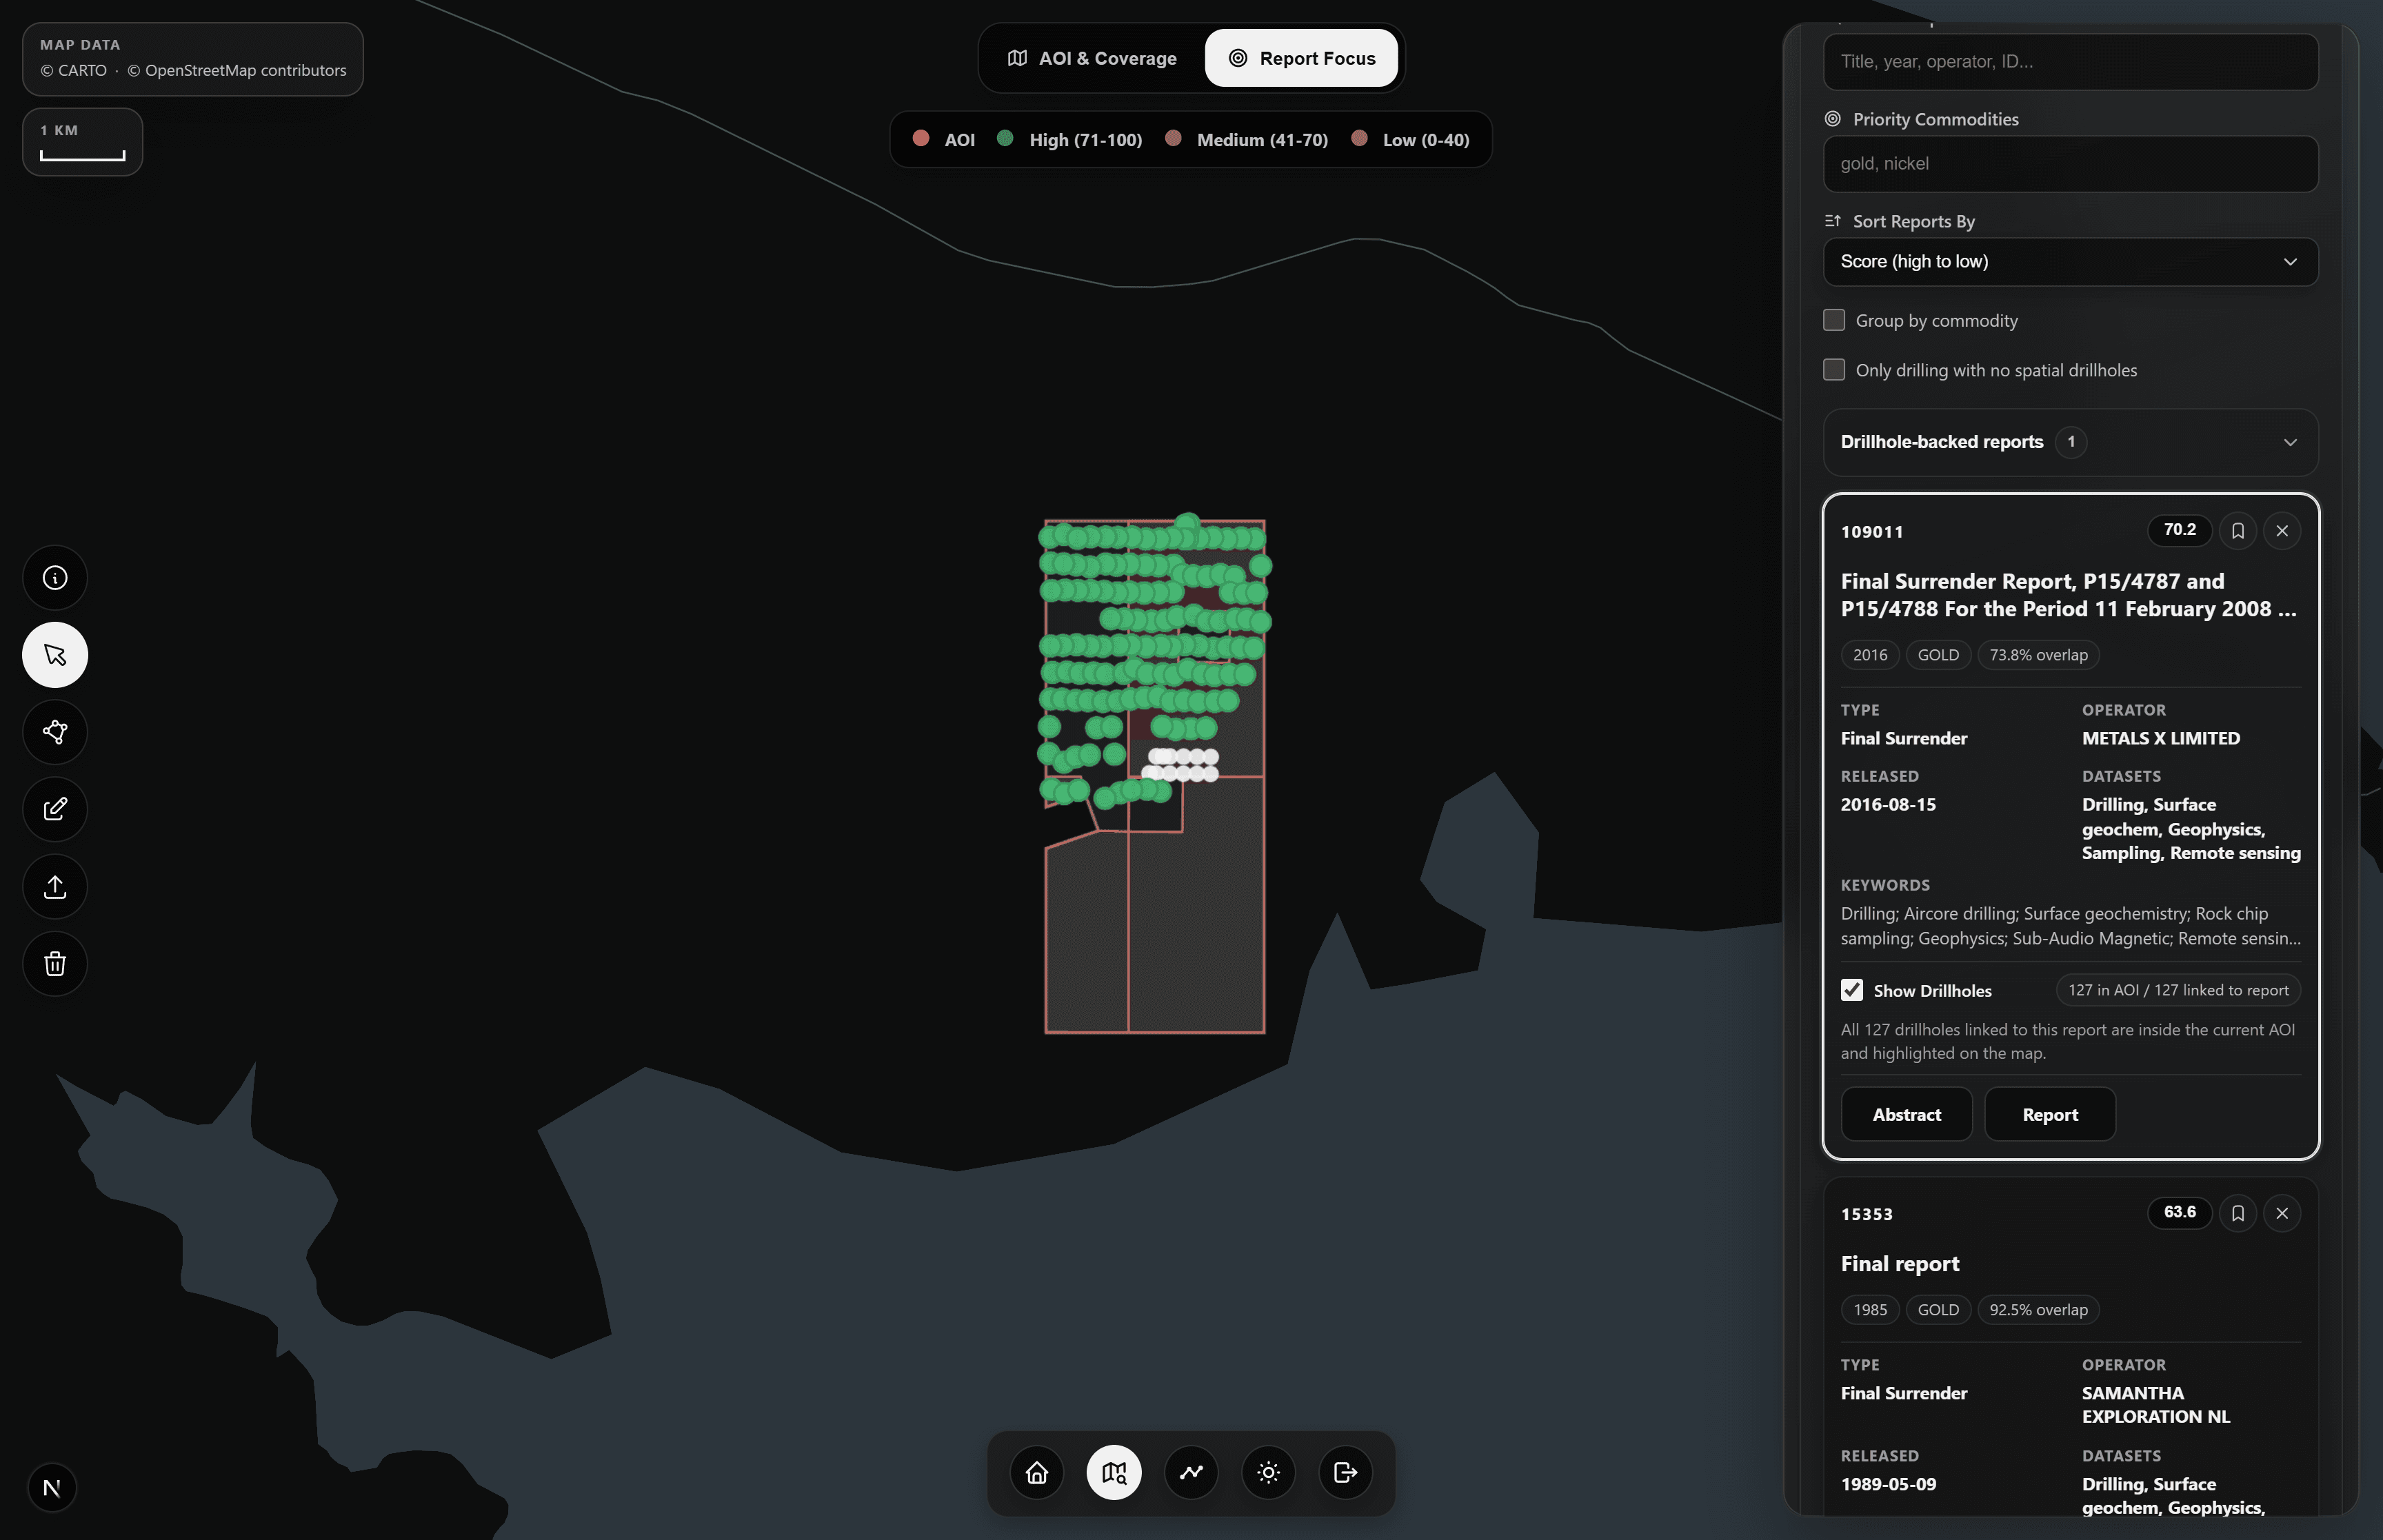Viewport: 2383px width, 1540px height.
Task: Uncheck Show Drillholes for report 109011
Action: pos(1852,990)
